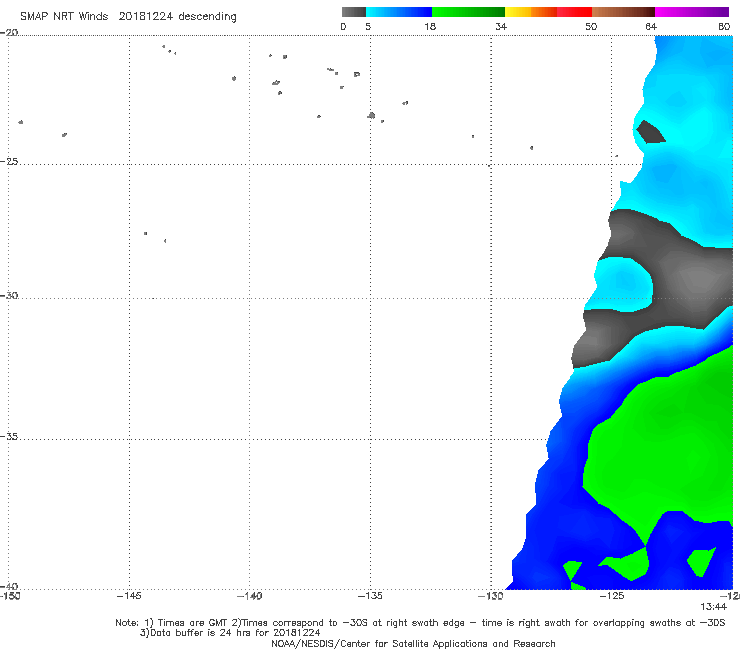This screenshot has height=650, width=740.
Task: Select the cyan-blue segment of the color bar
Action: pos(399,12)
